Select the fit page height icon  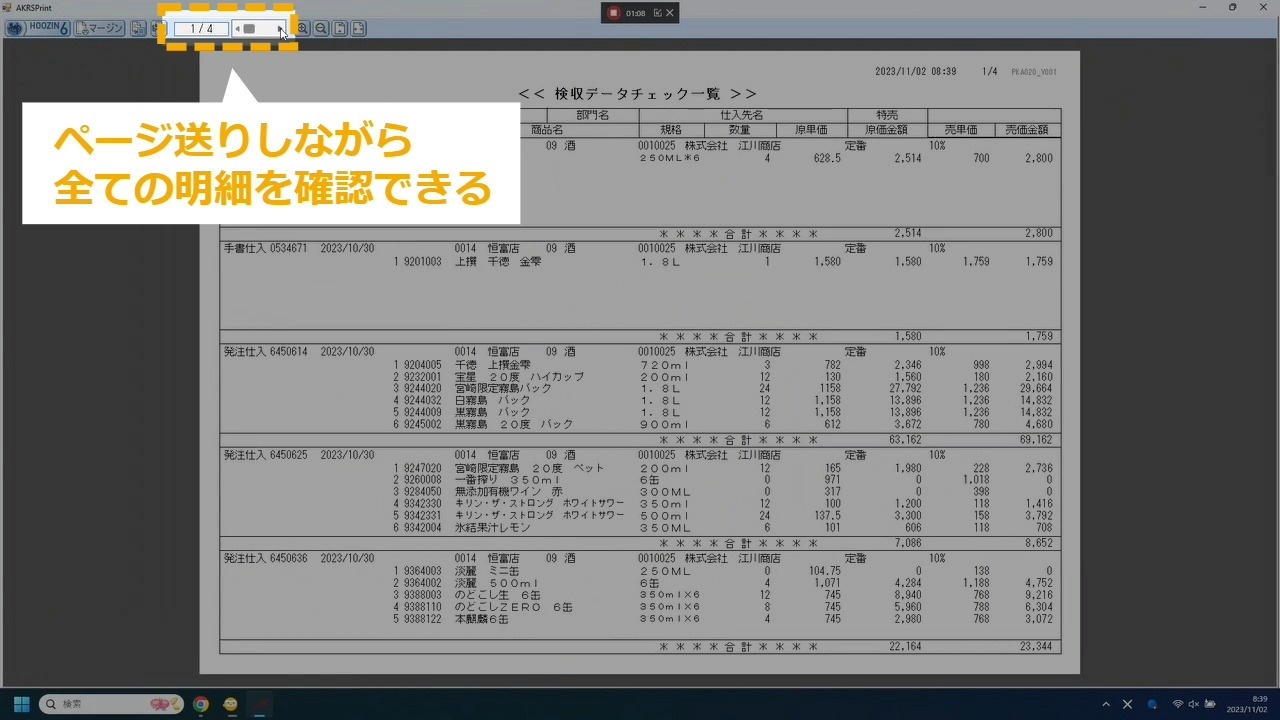click(340, 29)
